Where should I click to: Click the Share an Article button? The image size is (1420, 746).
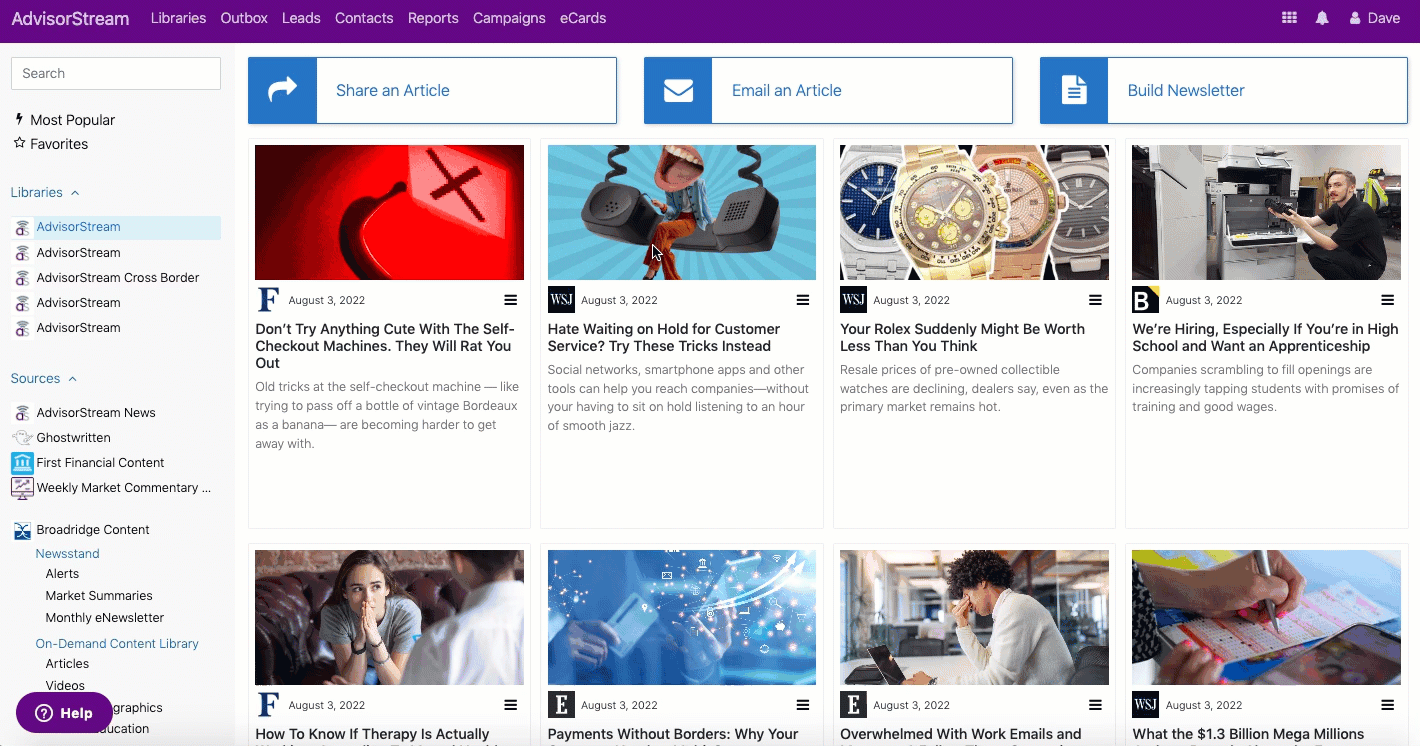(432, 90)
